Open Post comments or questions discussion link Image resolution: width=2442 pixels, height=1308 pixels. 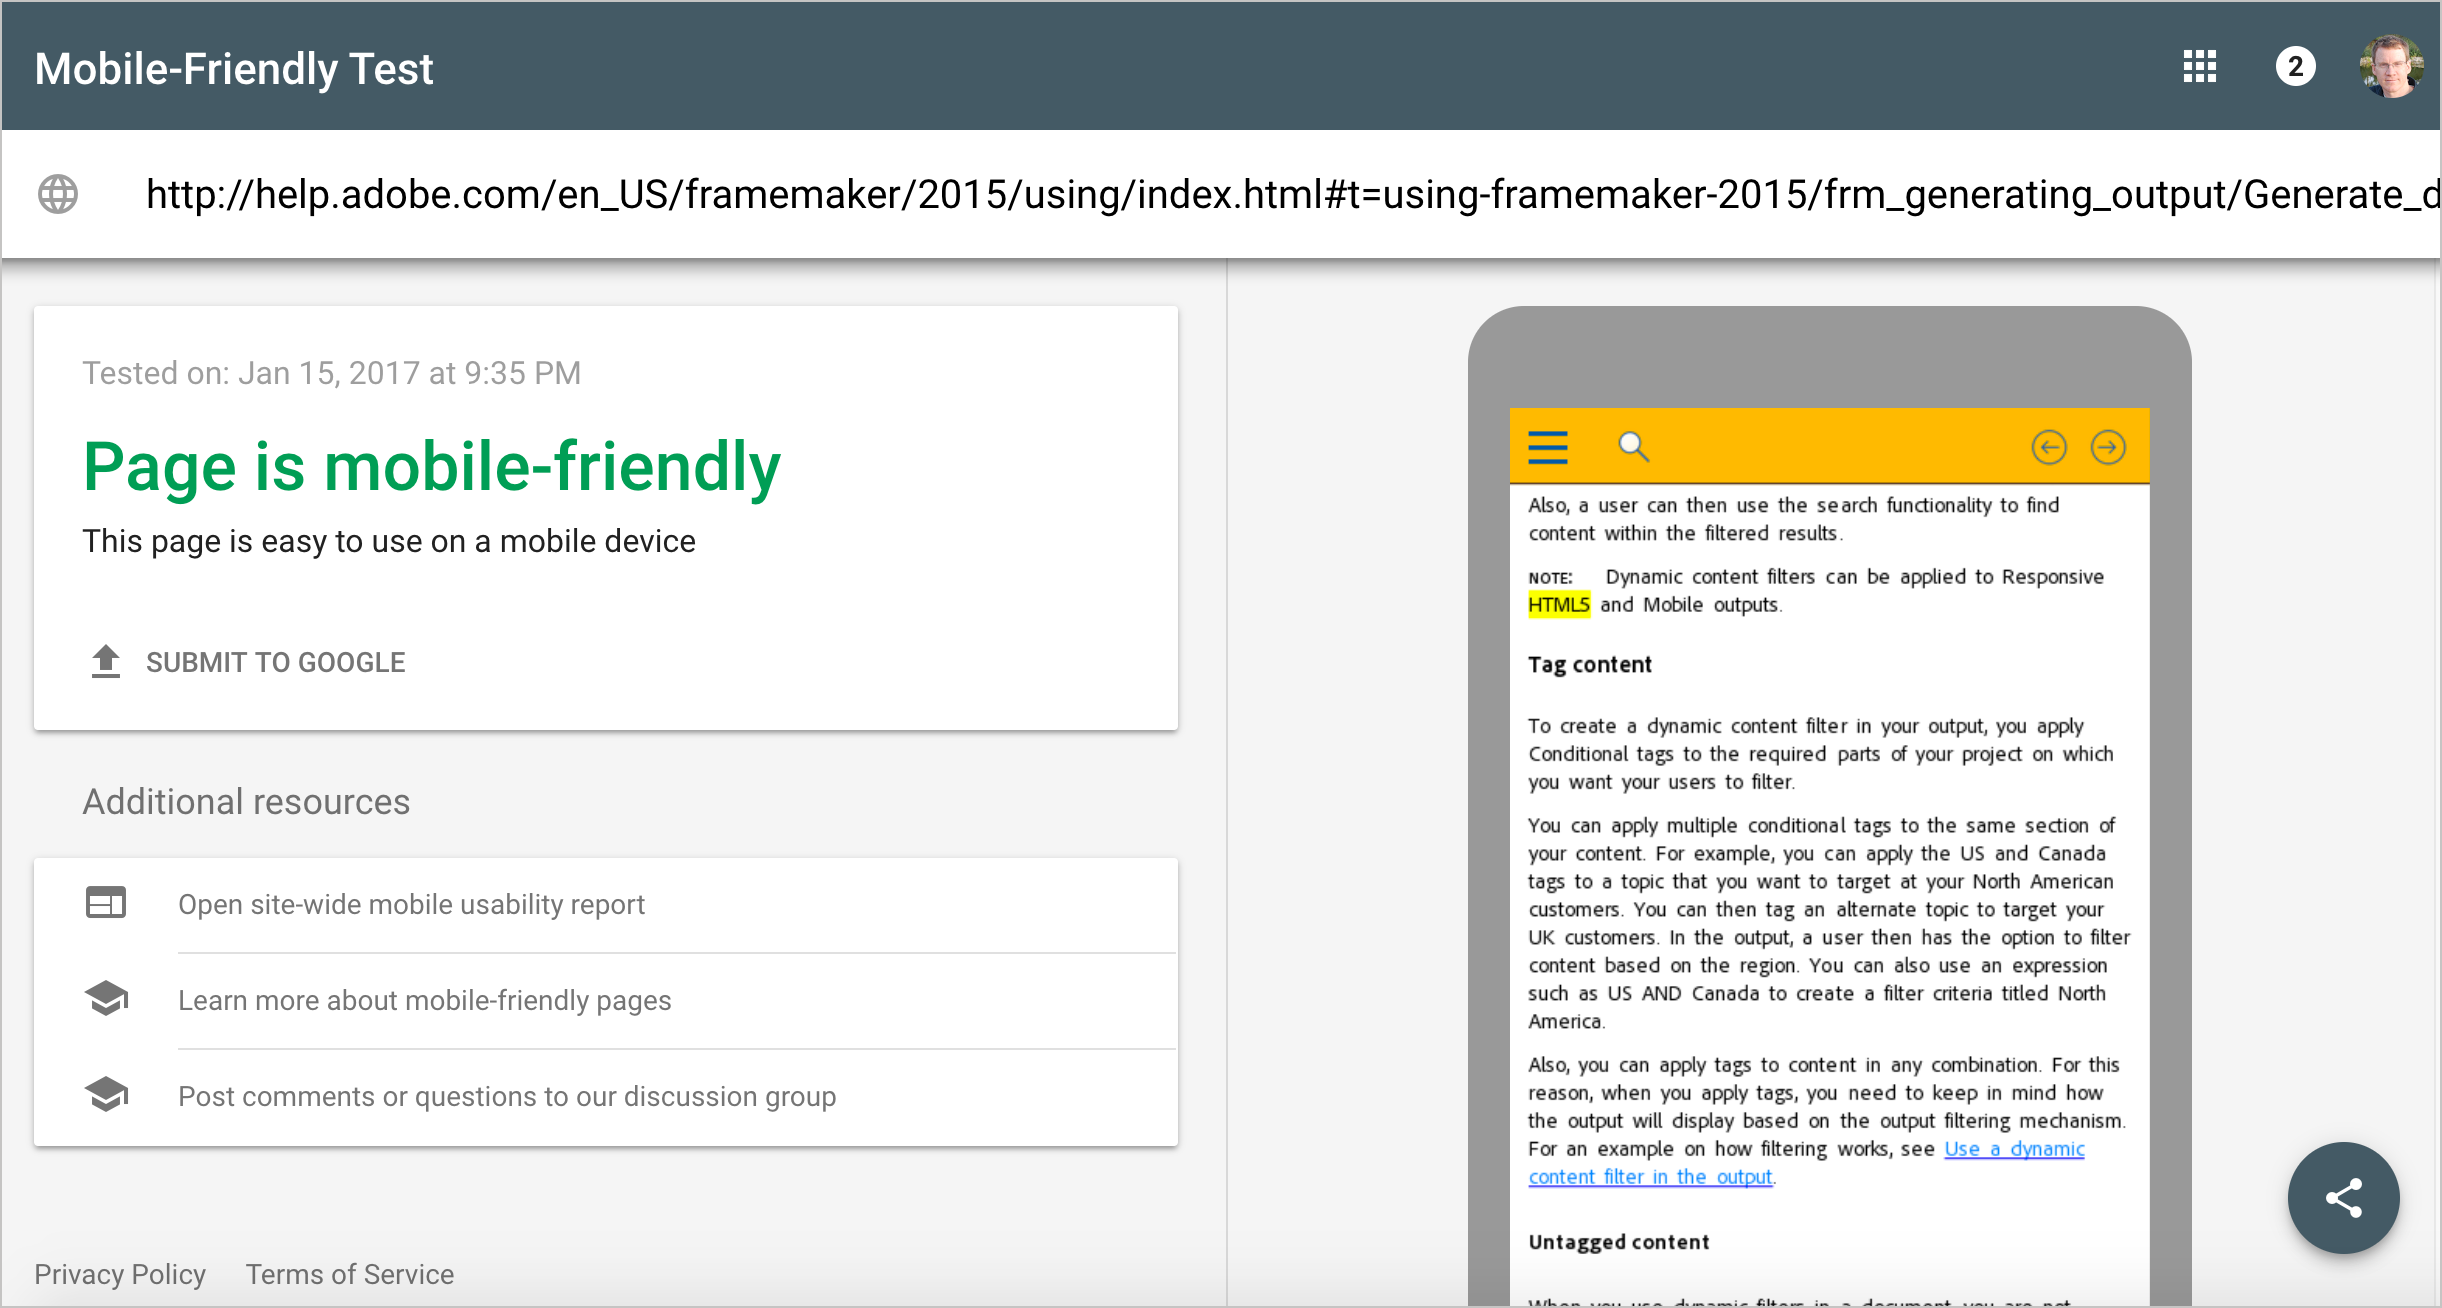point(507,1096)
